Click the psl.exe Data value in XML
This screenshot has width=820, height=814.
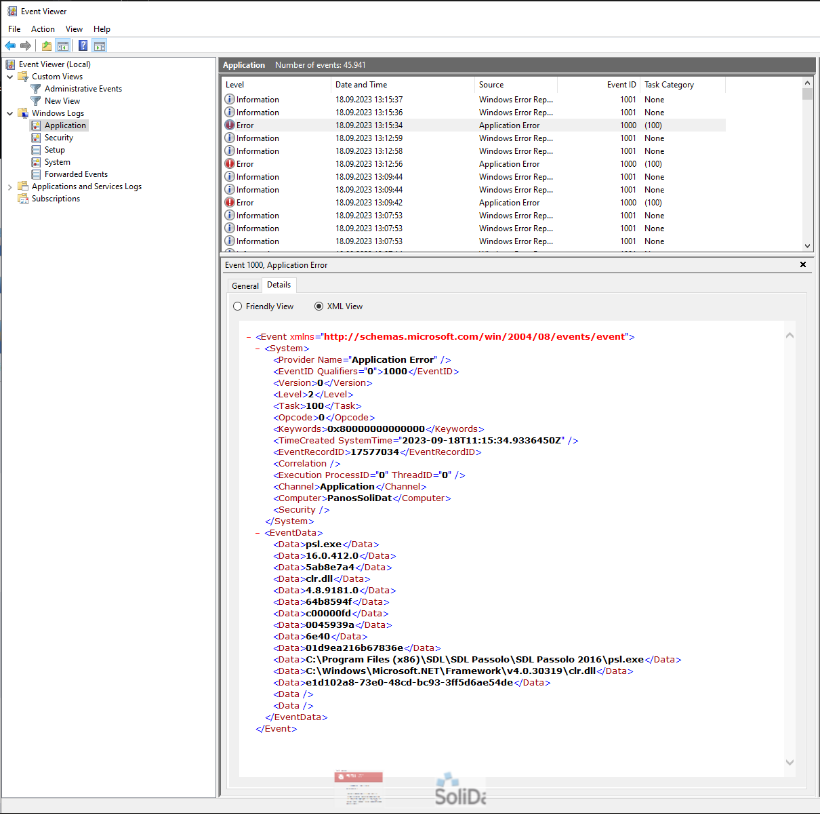coord(323,544)
